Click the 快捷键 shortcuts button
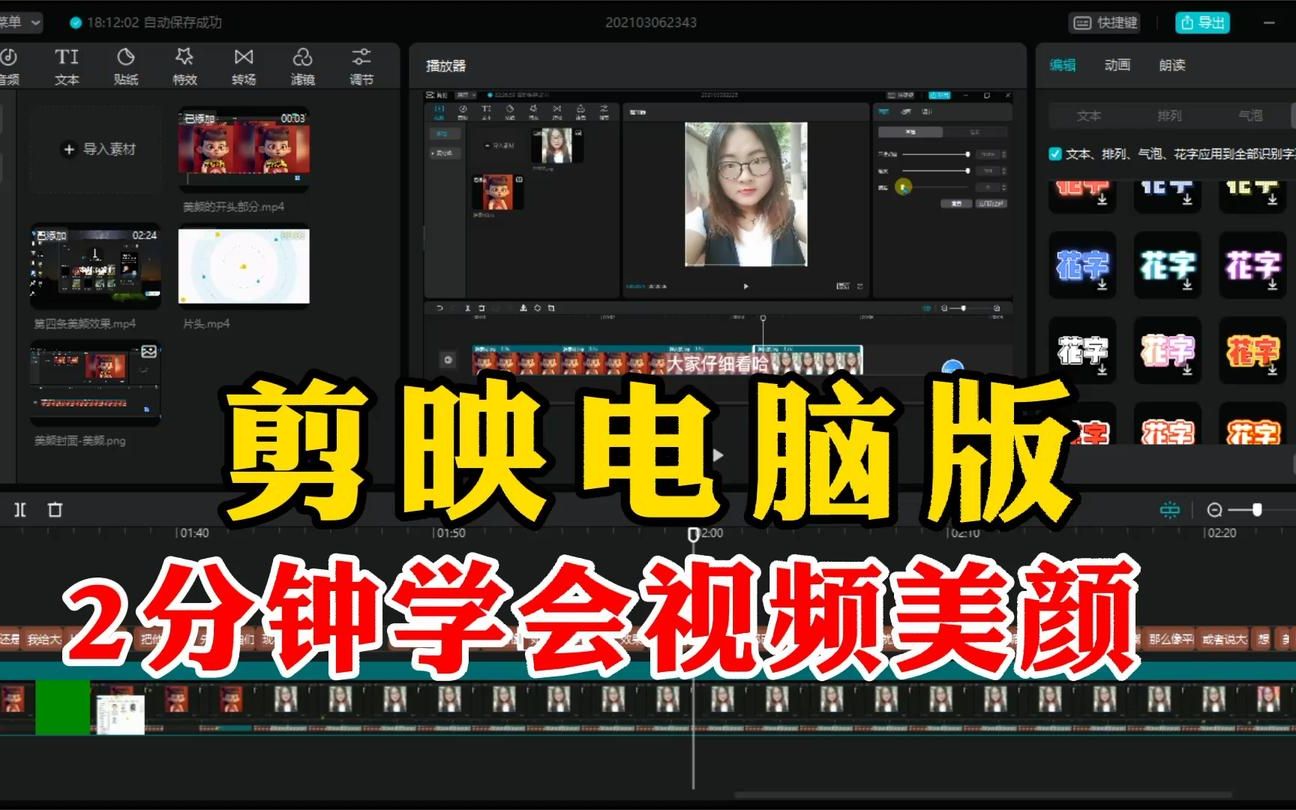The width and height of the screenshot is (1296, 810). pos(1105,22)
